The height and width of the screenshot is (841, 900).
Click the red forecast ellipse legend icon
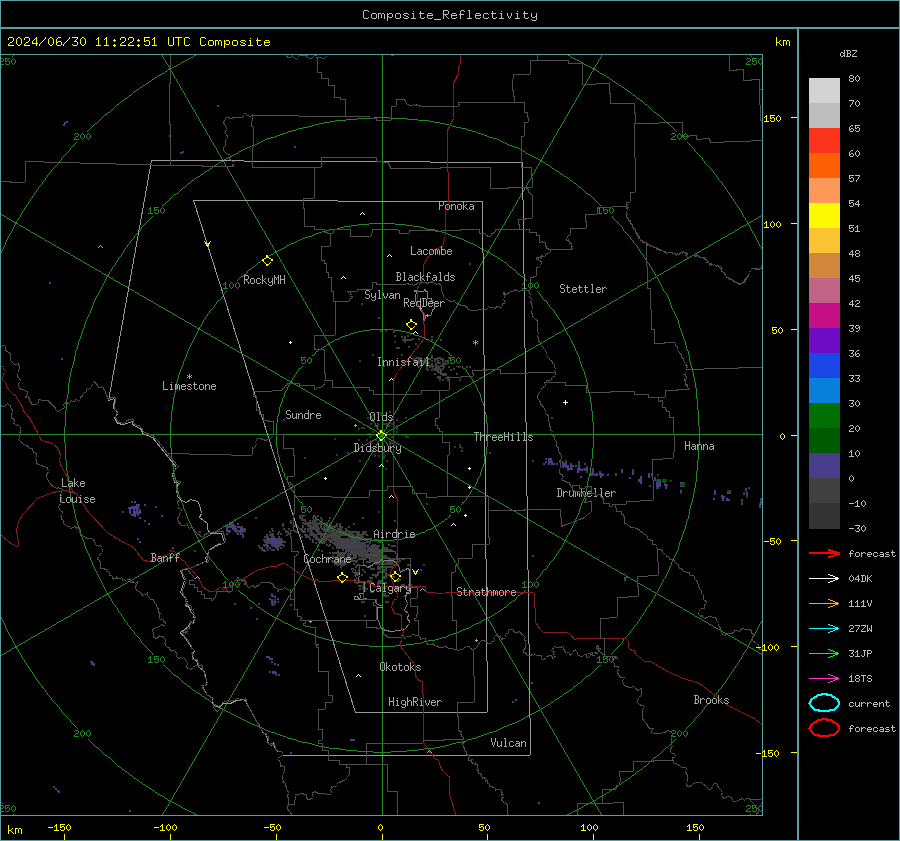(x=824, y=728)
